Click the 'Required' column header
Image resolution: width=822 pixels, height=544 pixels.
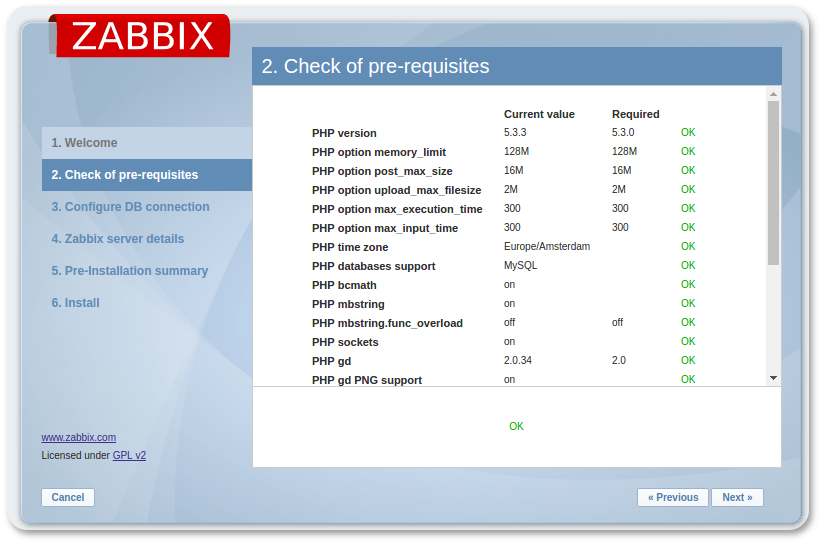(635, 114)
